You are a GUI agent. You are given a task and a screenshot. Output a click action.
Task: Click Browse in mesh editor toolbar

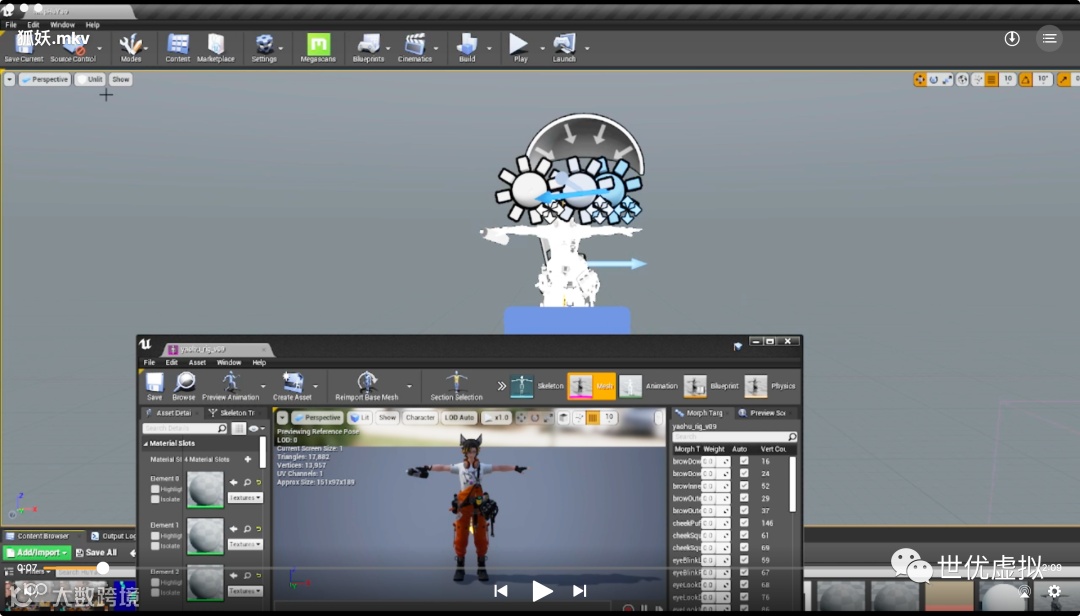click(183, 387)
